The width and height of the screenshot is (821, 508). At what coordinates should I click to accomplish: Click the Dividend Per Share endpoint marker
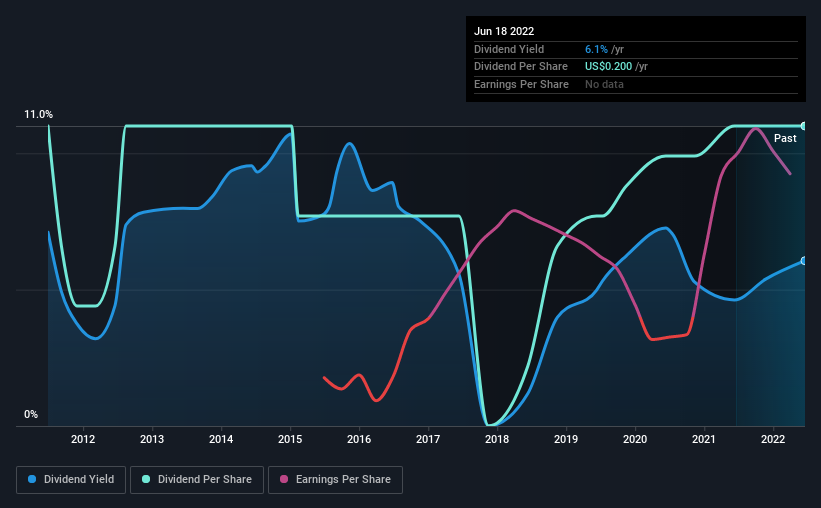[x=803, y=126]
